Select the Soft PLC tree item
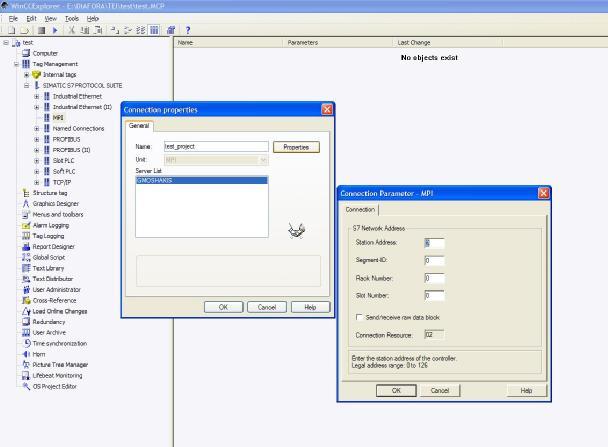Image resolution: width=608 pixels, height=447 pixels. [x=64, y=171]
